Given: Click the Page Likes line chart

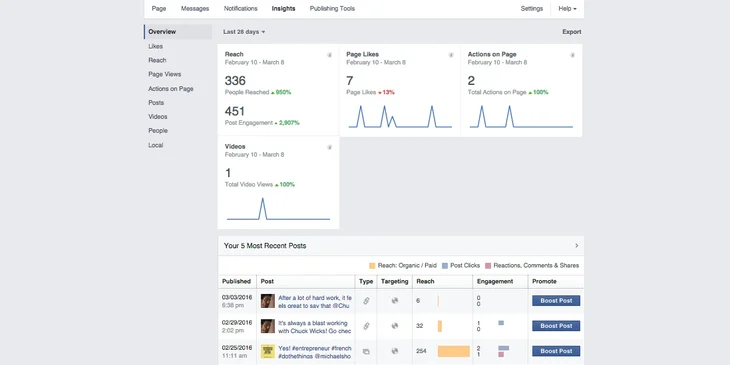Looking at the screenshot, I should click(x=400, y=116).
